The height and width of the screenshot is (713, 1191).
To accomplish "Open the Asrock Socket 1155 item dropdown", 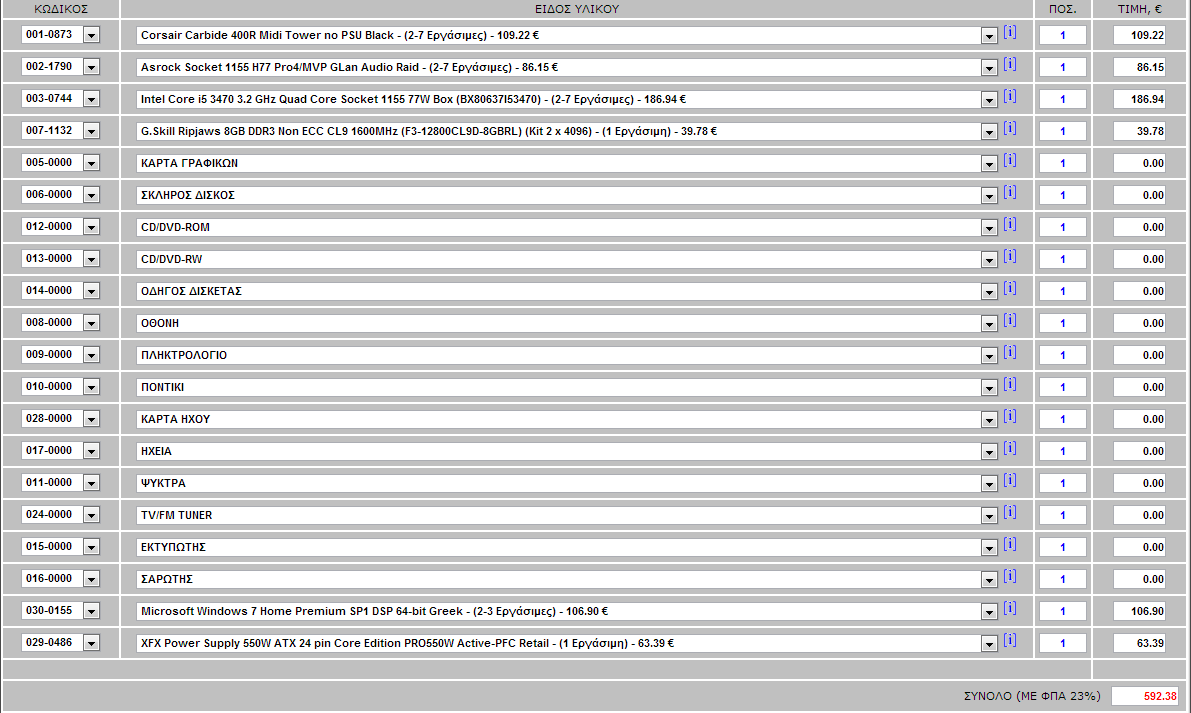I will click(x=989, y=68).
